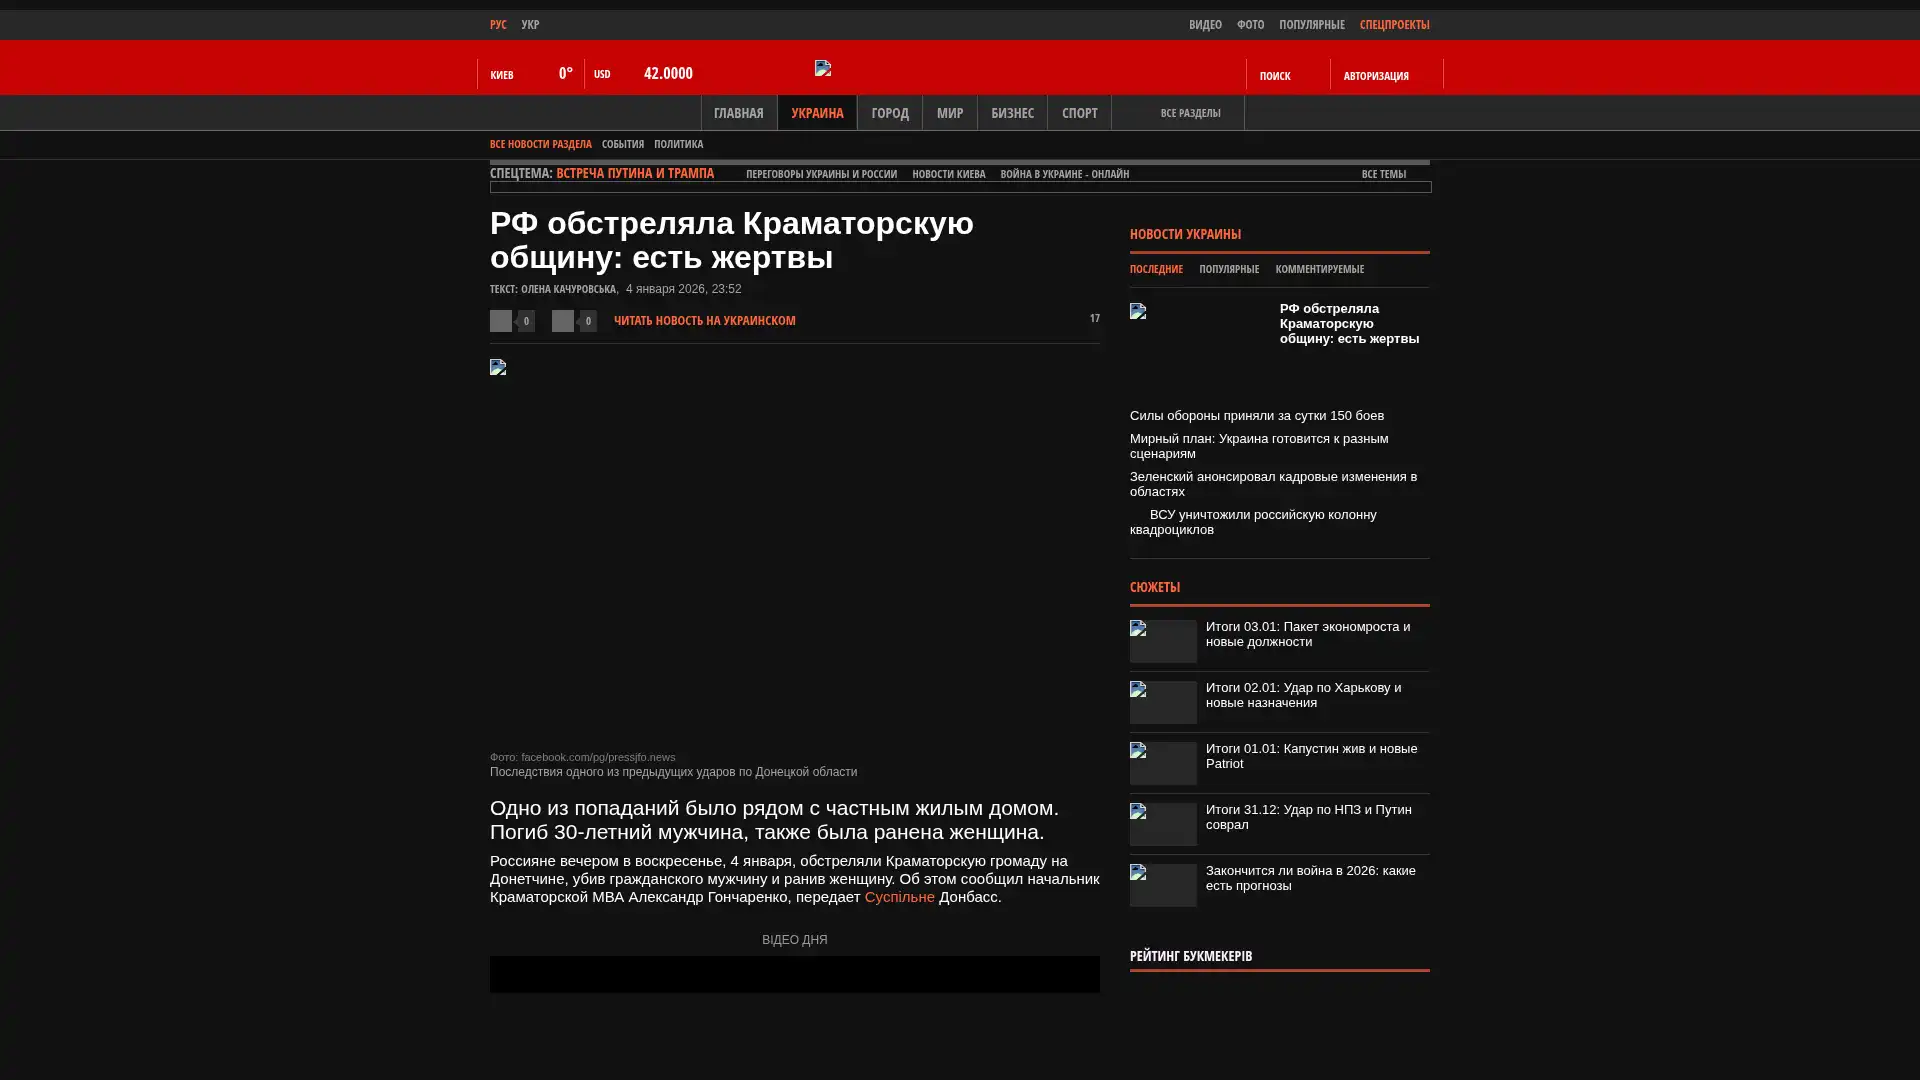The height and width of the screenshot is (1080, 1920).
Task: Click the first gray share button
Action: click(501, 320)
